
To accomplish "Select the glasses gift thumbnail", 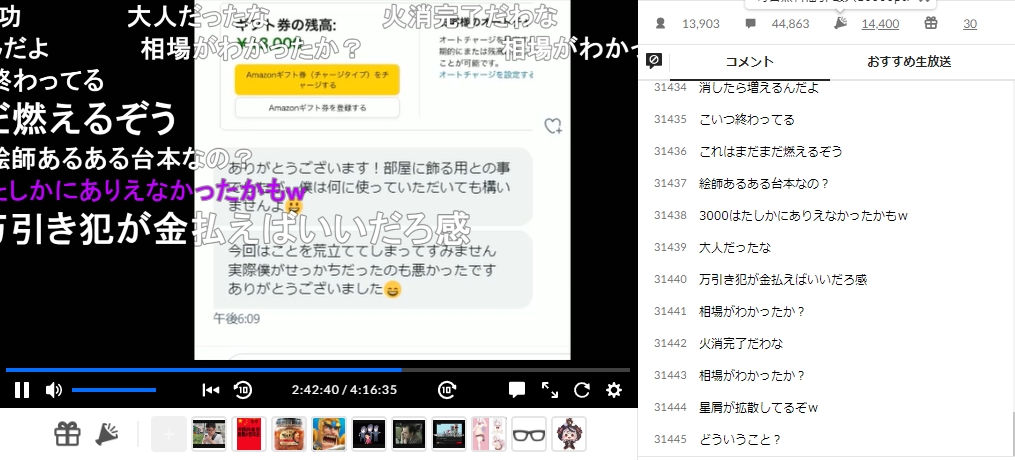I will point(529,434).
